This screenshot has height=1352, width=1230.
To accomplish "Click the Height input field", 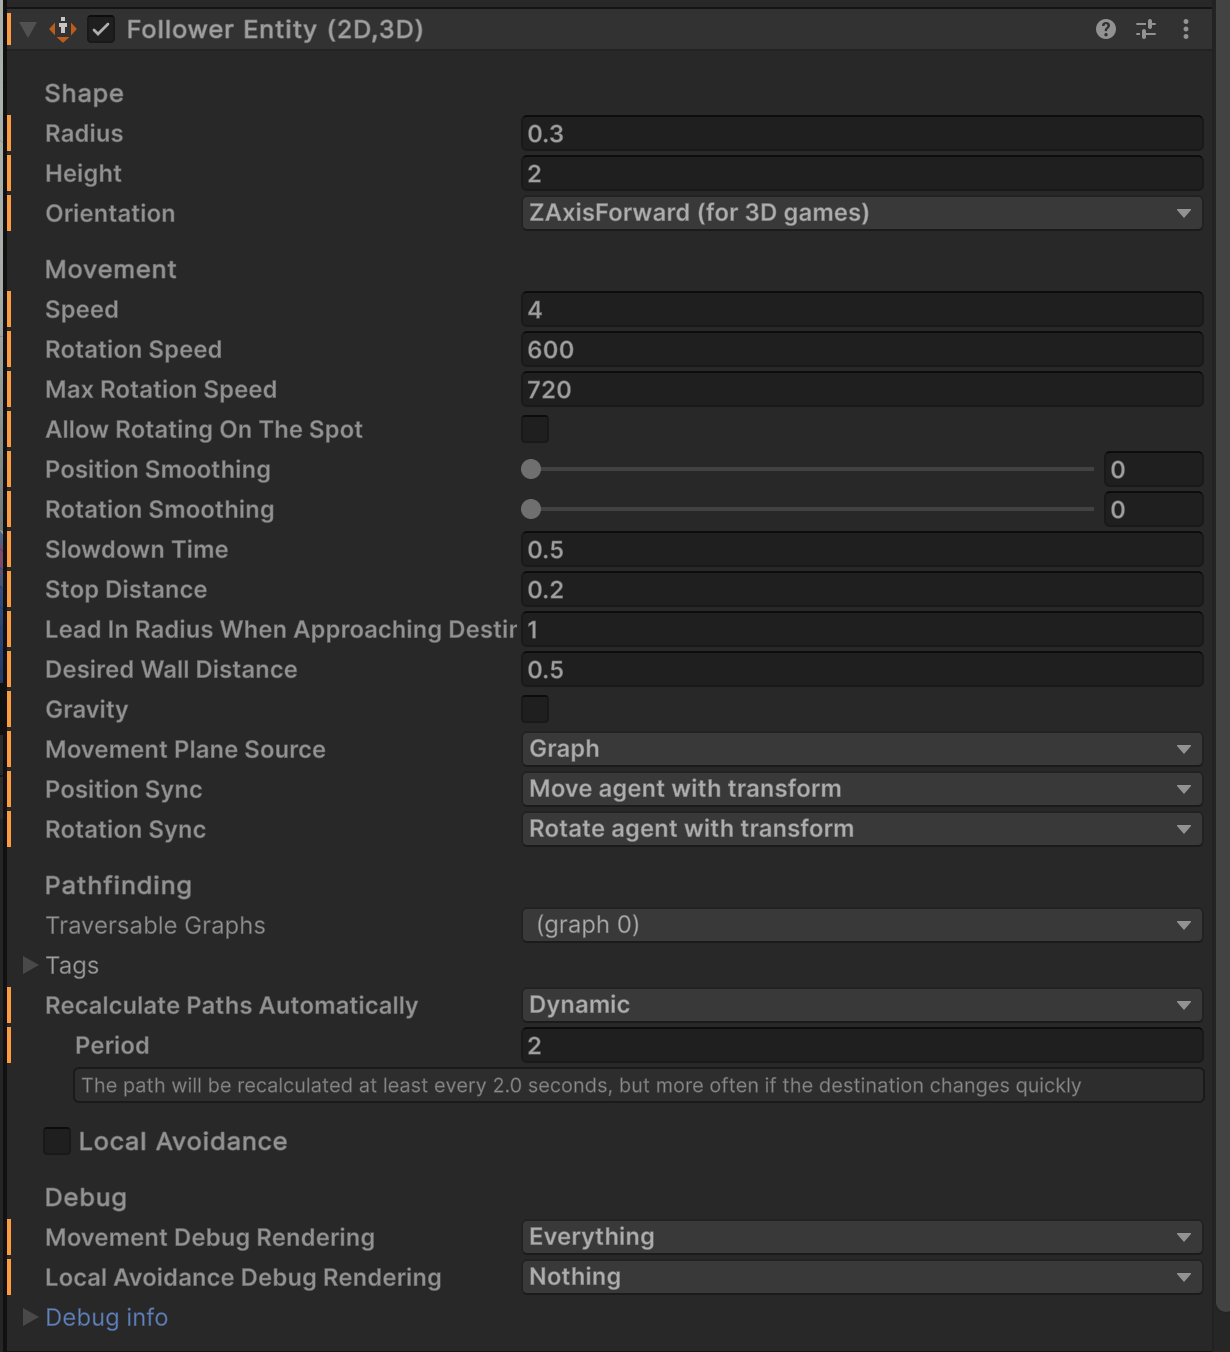I will [x=862, y=173].
